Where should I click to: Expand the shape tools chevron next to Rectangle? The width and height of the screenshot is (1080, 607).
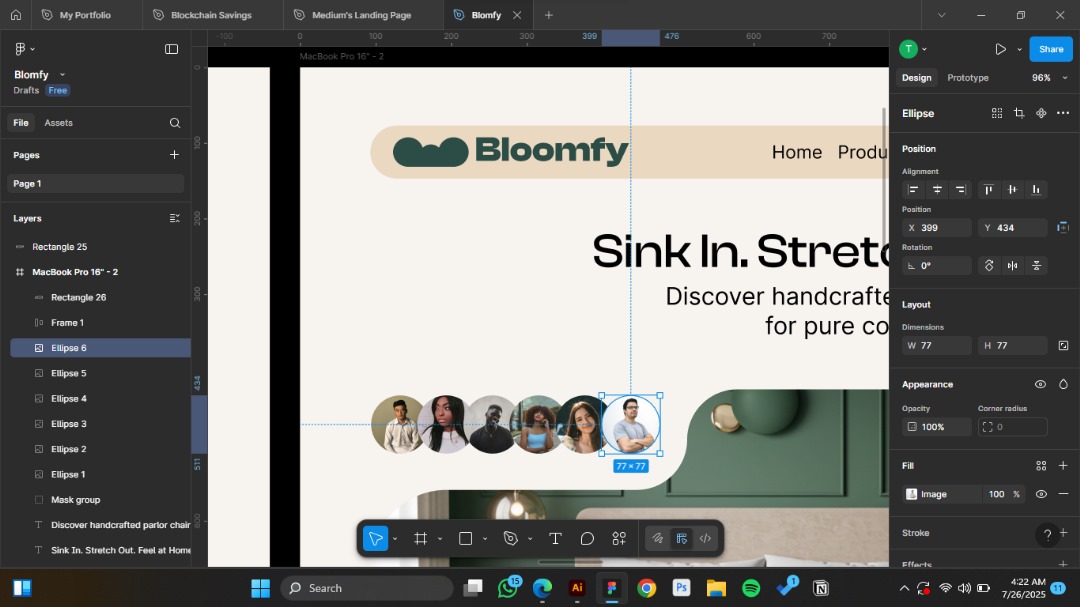(x=485, y=539)
